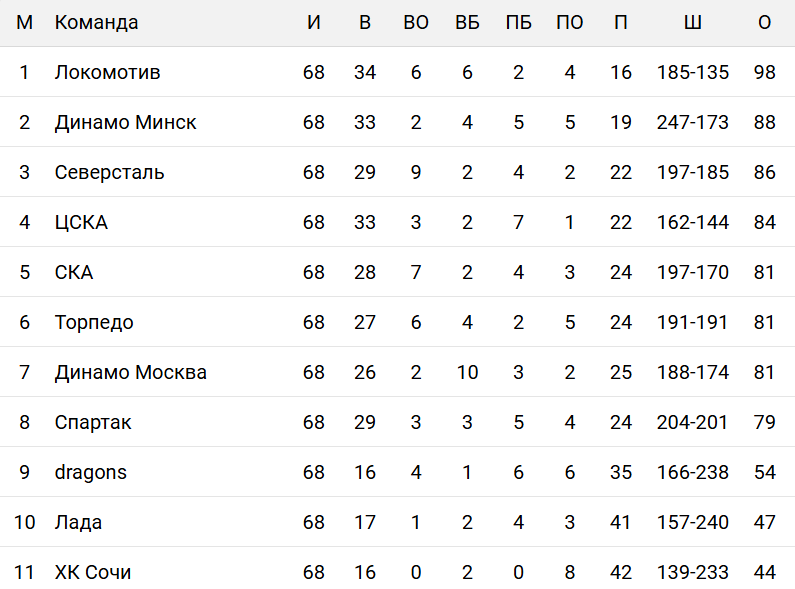Sort by the Команда column header
The height and width of the screenshot is (589, 795).
pos(96,22)
